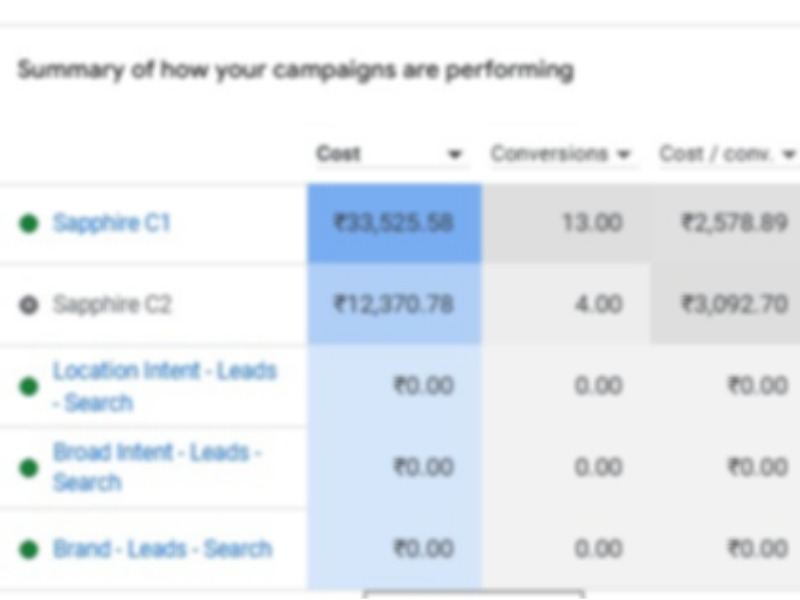This screenshot has width=800, height=600.
Task: Click the campaigns performance summary heading
Action: pyautogui.click(x=295, y=71)
